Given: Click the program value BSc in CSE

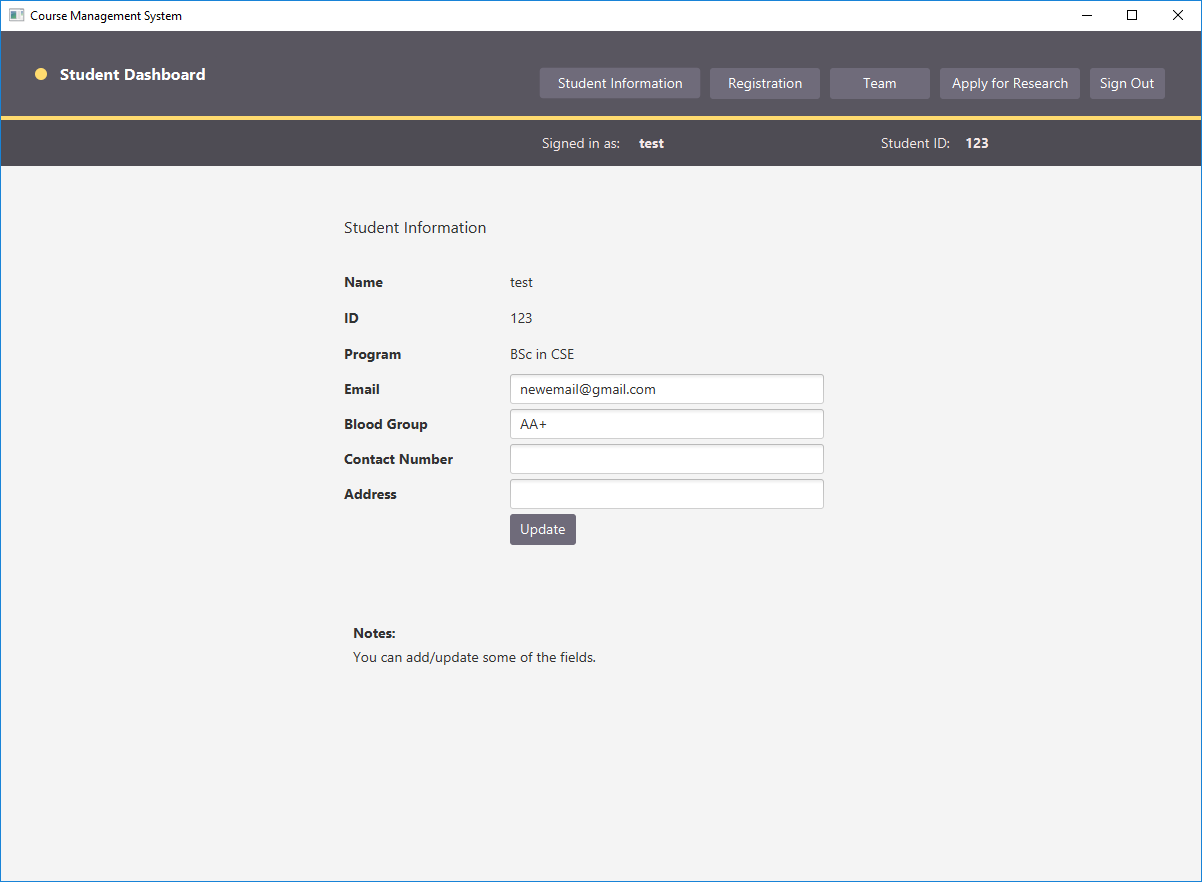Looking at the screenshot, I should point(542,354).
